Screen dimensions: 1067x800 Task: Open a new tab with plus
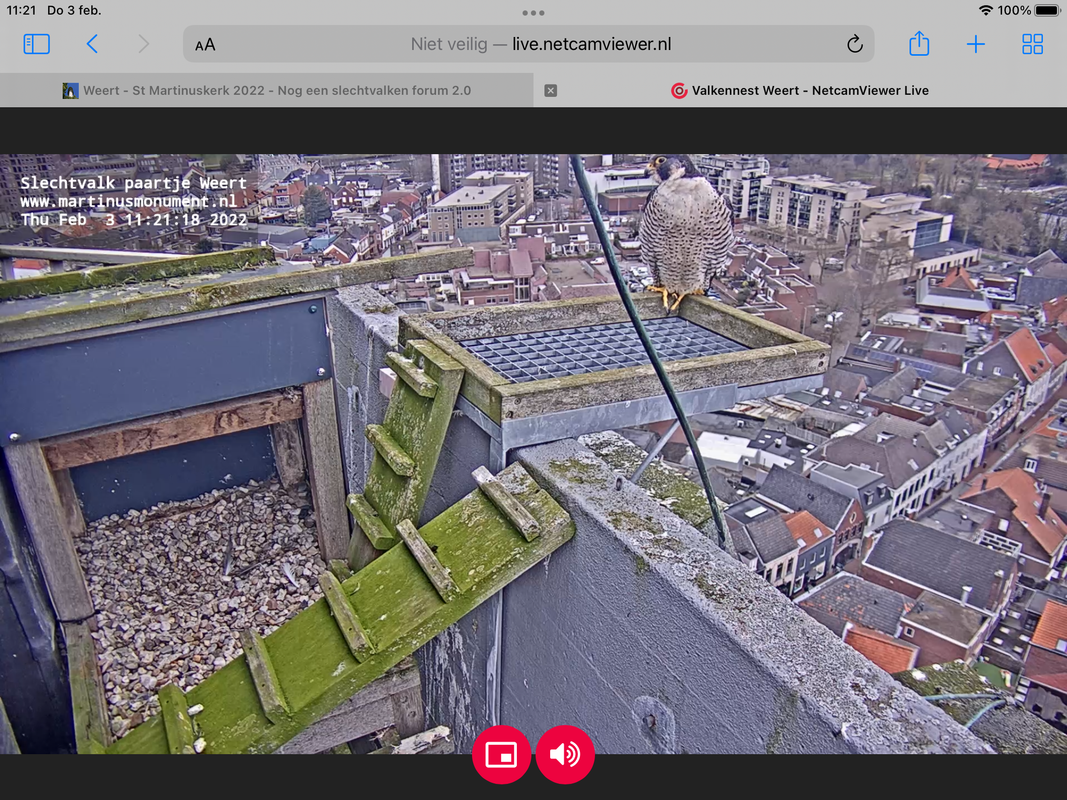tap(975, 44)
